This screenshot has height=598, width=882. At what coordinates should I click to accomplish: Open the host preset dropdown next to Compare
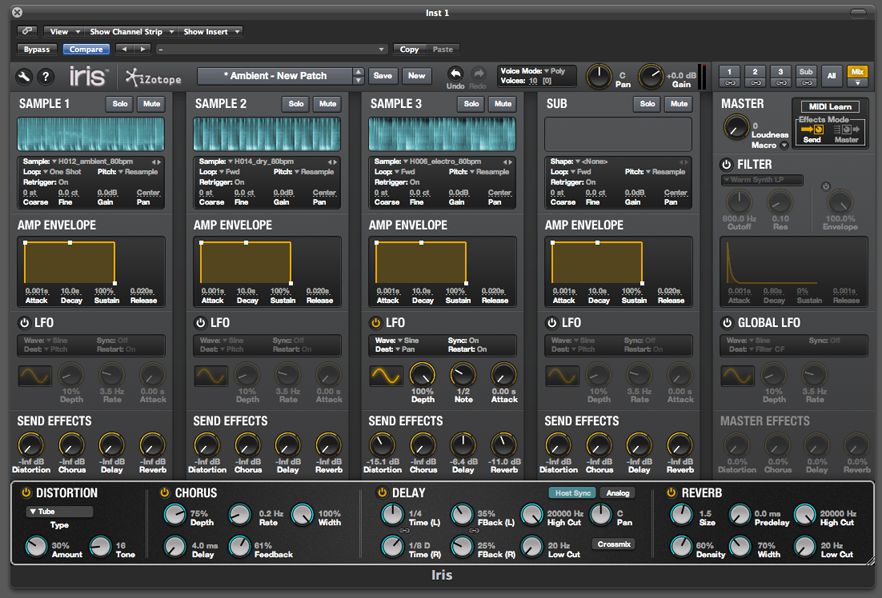(272, 50)
